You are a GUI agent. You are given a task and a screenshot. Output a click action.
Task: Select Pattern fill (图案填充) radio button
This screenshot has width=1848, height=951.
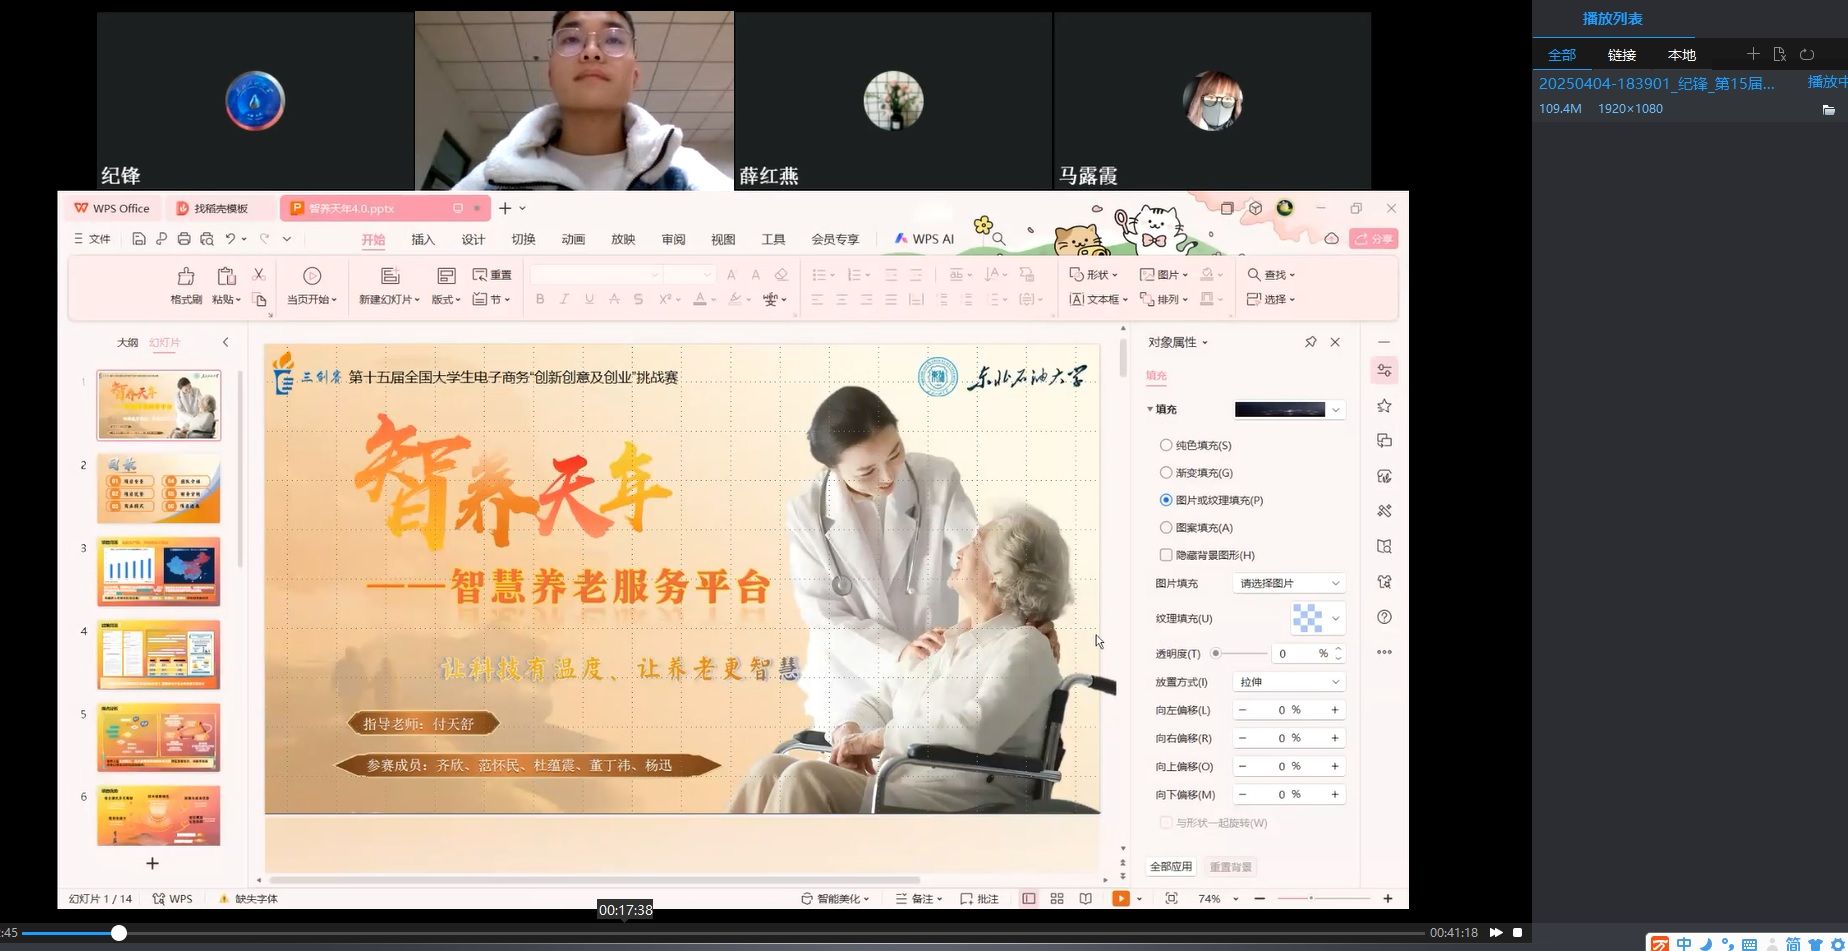tap(1166, 527)
